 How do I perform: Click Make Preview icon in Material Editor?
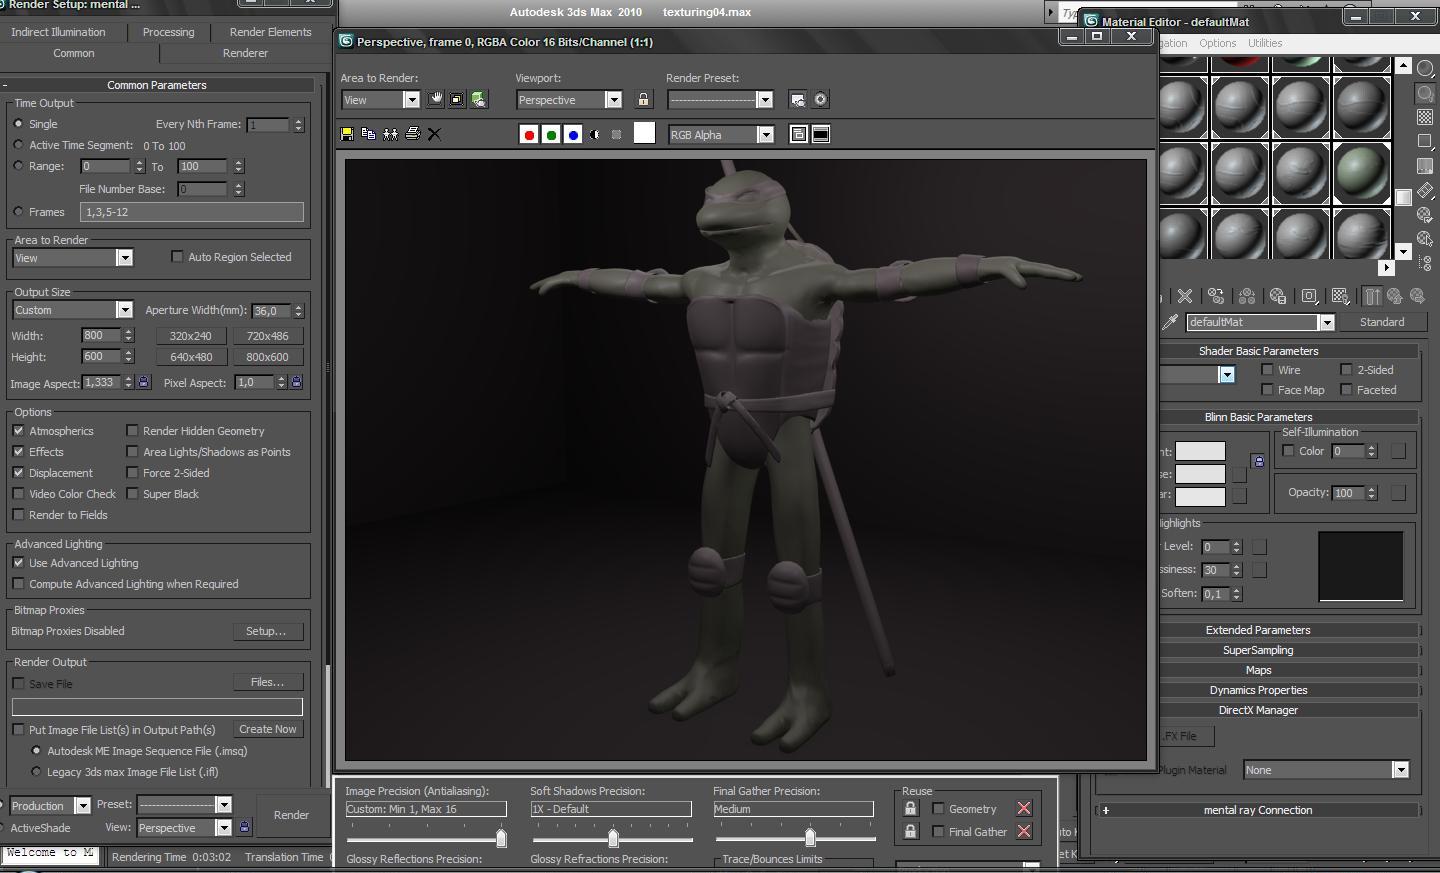pyautogui.click(x=1426, y=190)
